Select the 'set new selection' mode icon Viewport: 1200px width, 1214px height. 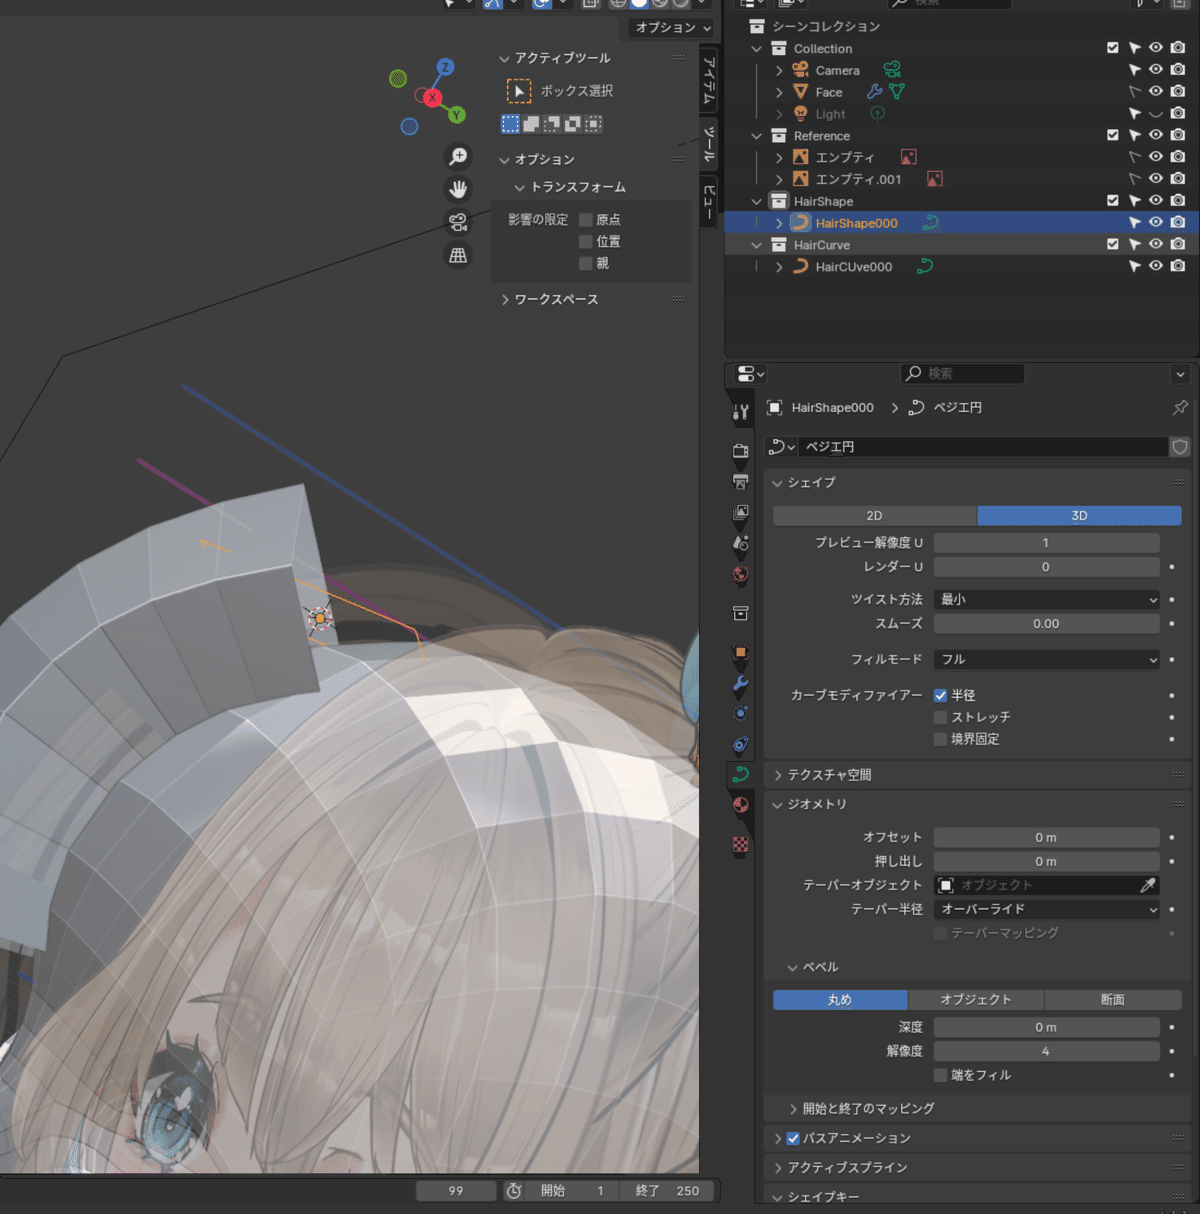tap(510, 124)
